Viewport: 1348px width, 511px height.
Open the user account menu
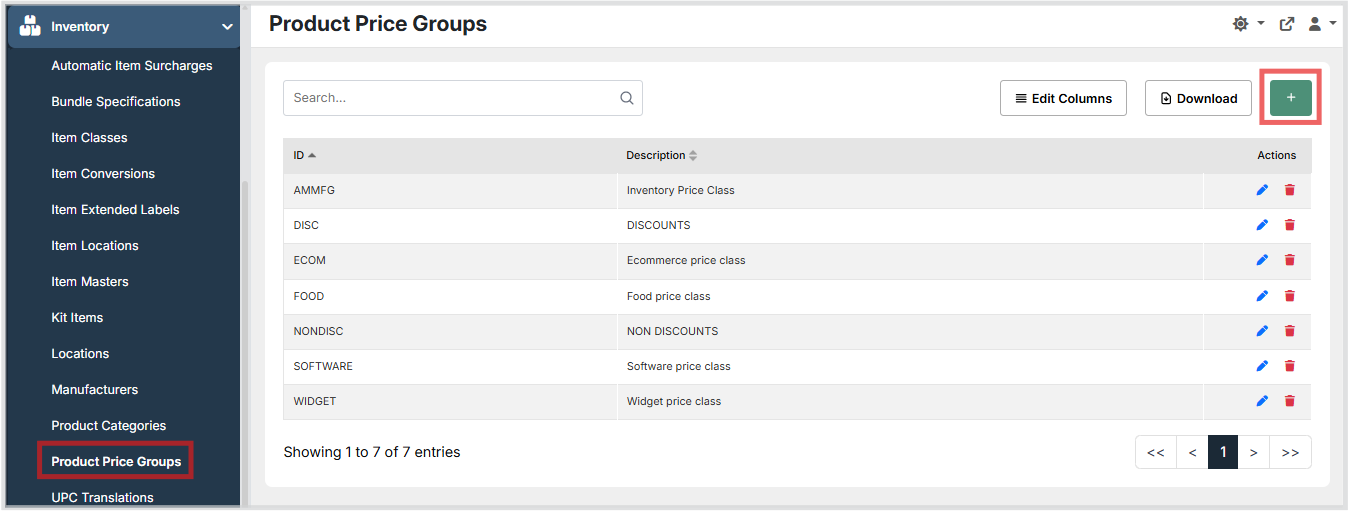[x=1322, y=24]
